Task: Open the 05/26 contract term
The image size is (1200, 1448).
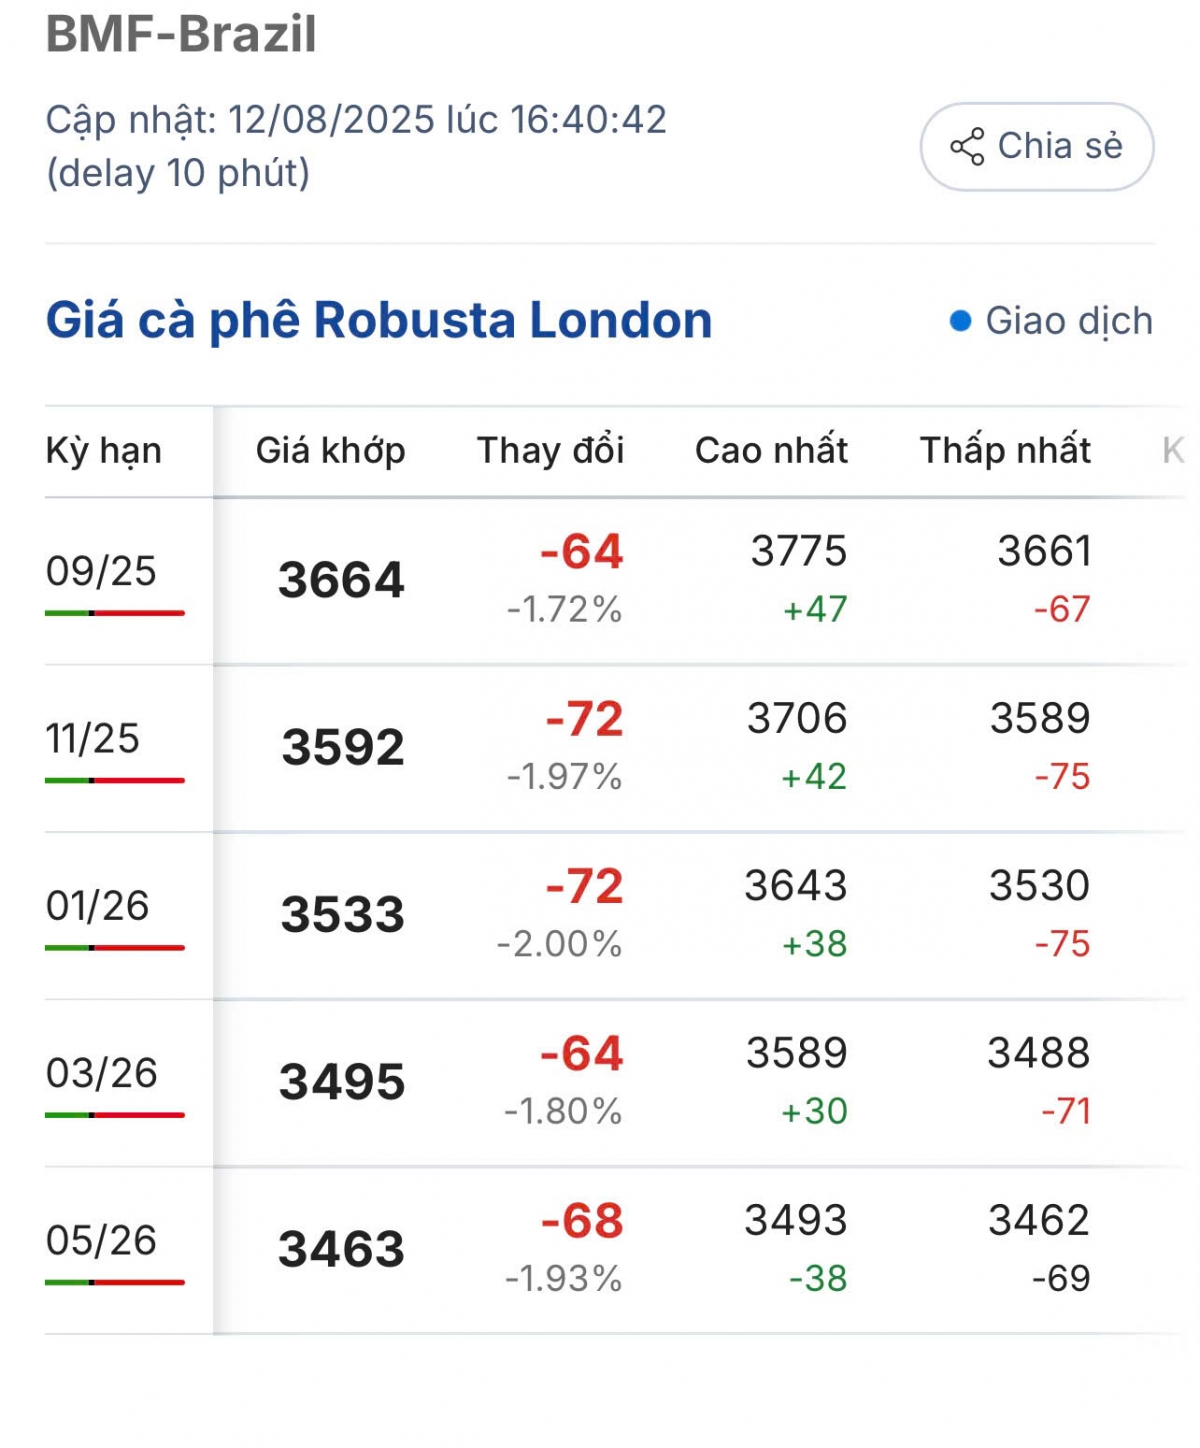Action: point(101,1240)
